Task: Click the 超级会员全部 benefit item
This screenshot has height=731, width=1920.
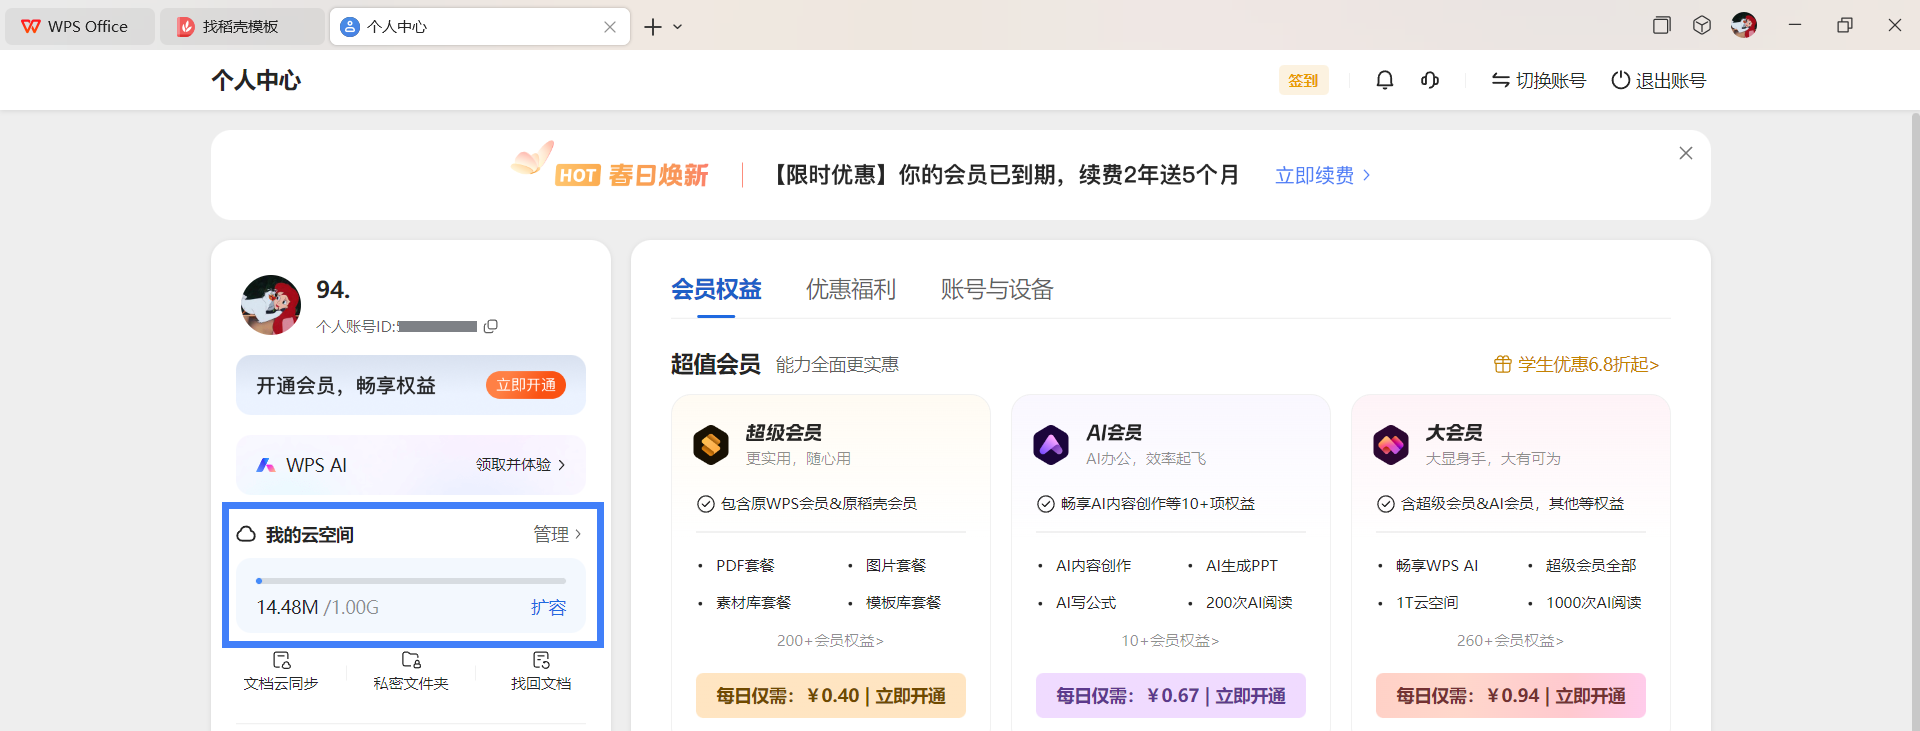Action: (x=1591, y=565)
